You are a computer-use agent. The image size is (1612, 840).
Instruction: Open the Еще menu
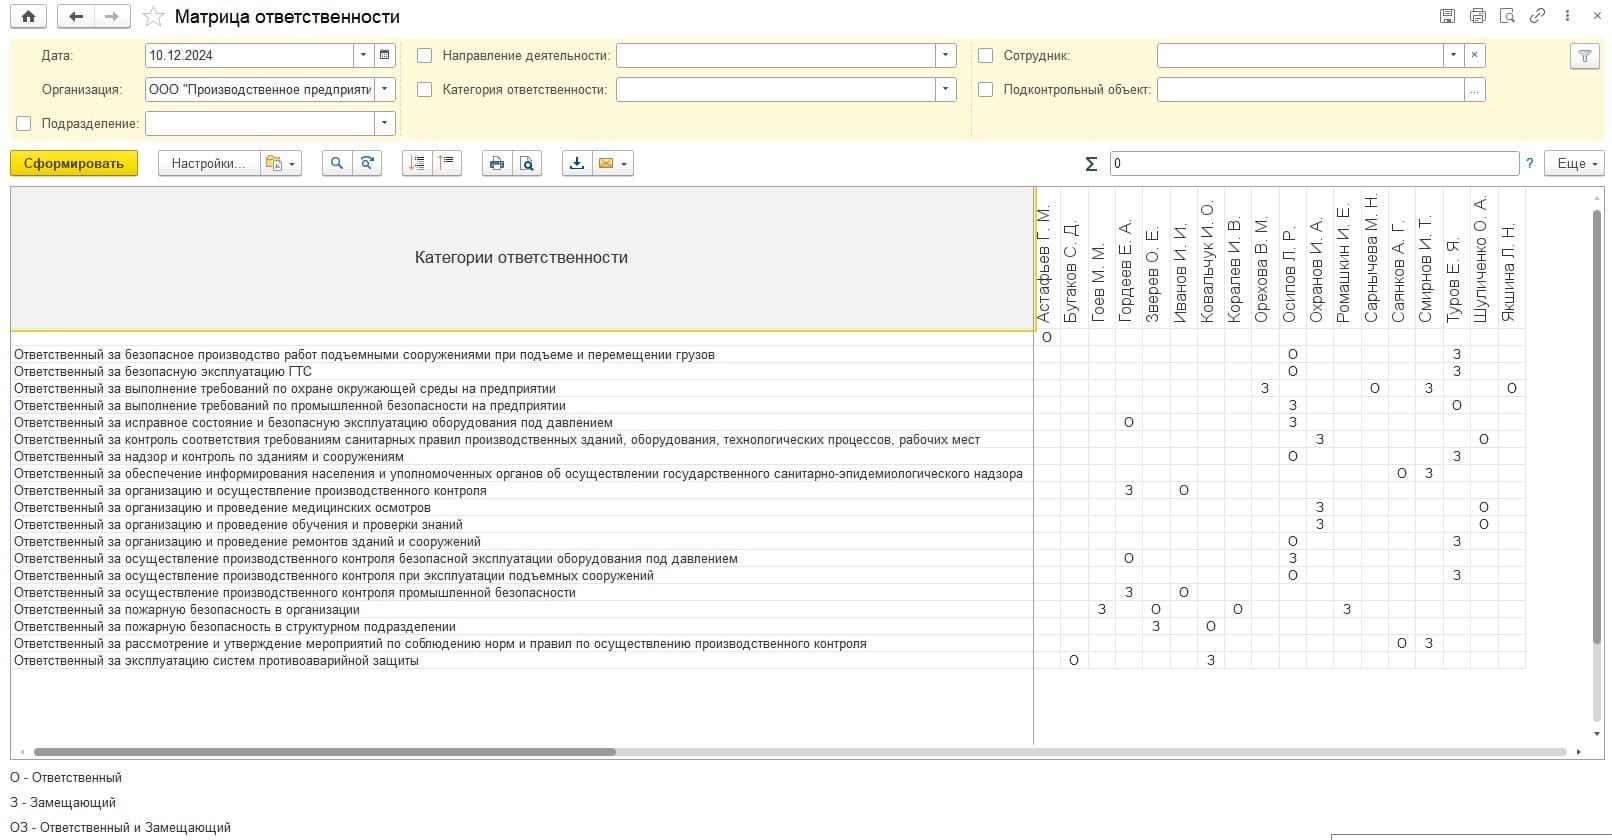coord(1574,163)
